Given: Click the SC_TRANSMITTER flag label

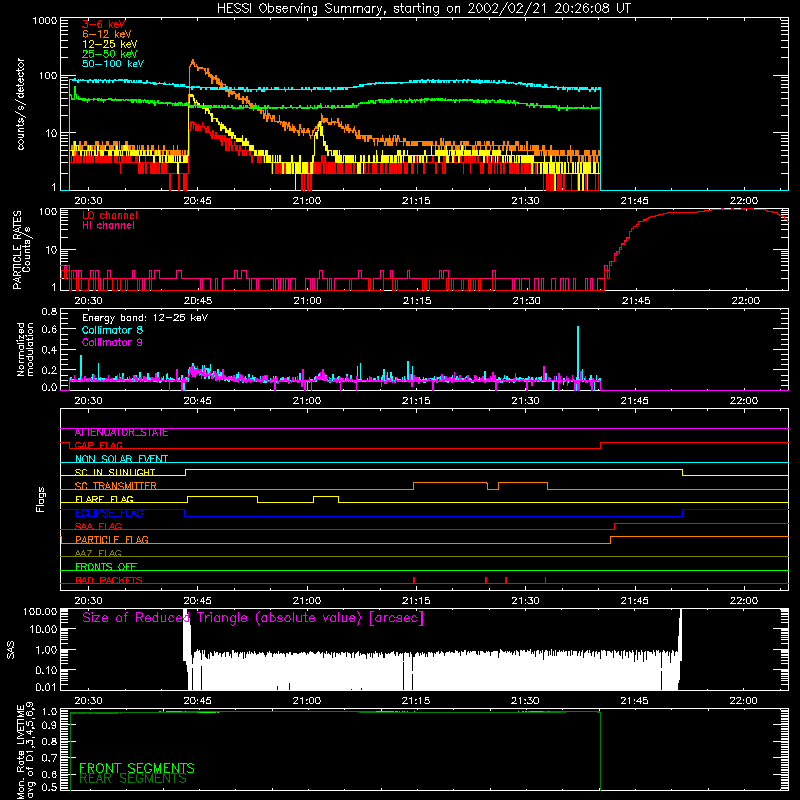Looking at the screenshot, I should (115, 486).
